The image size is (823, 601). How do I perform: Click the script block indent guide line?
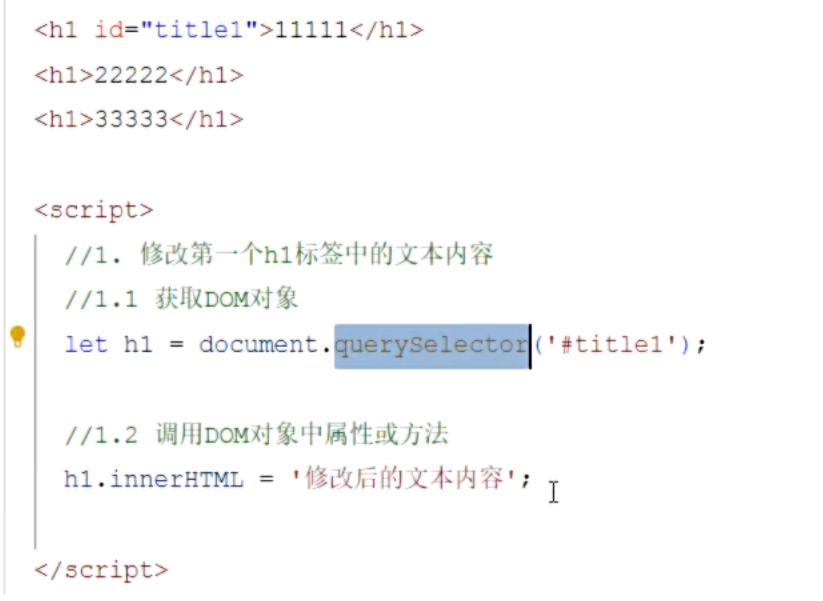click(36, 392)
